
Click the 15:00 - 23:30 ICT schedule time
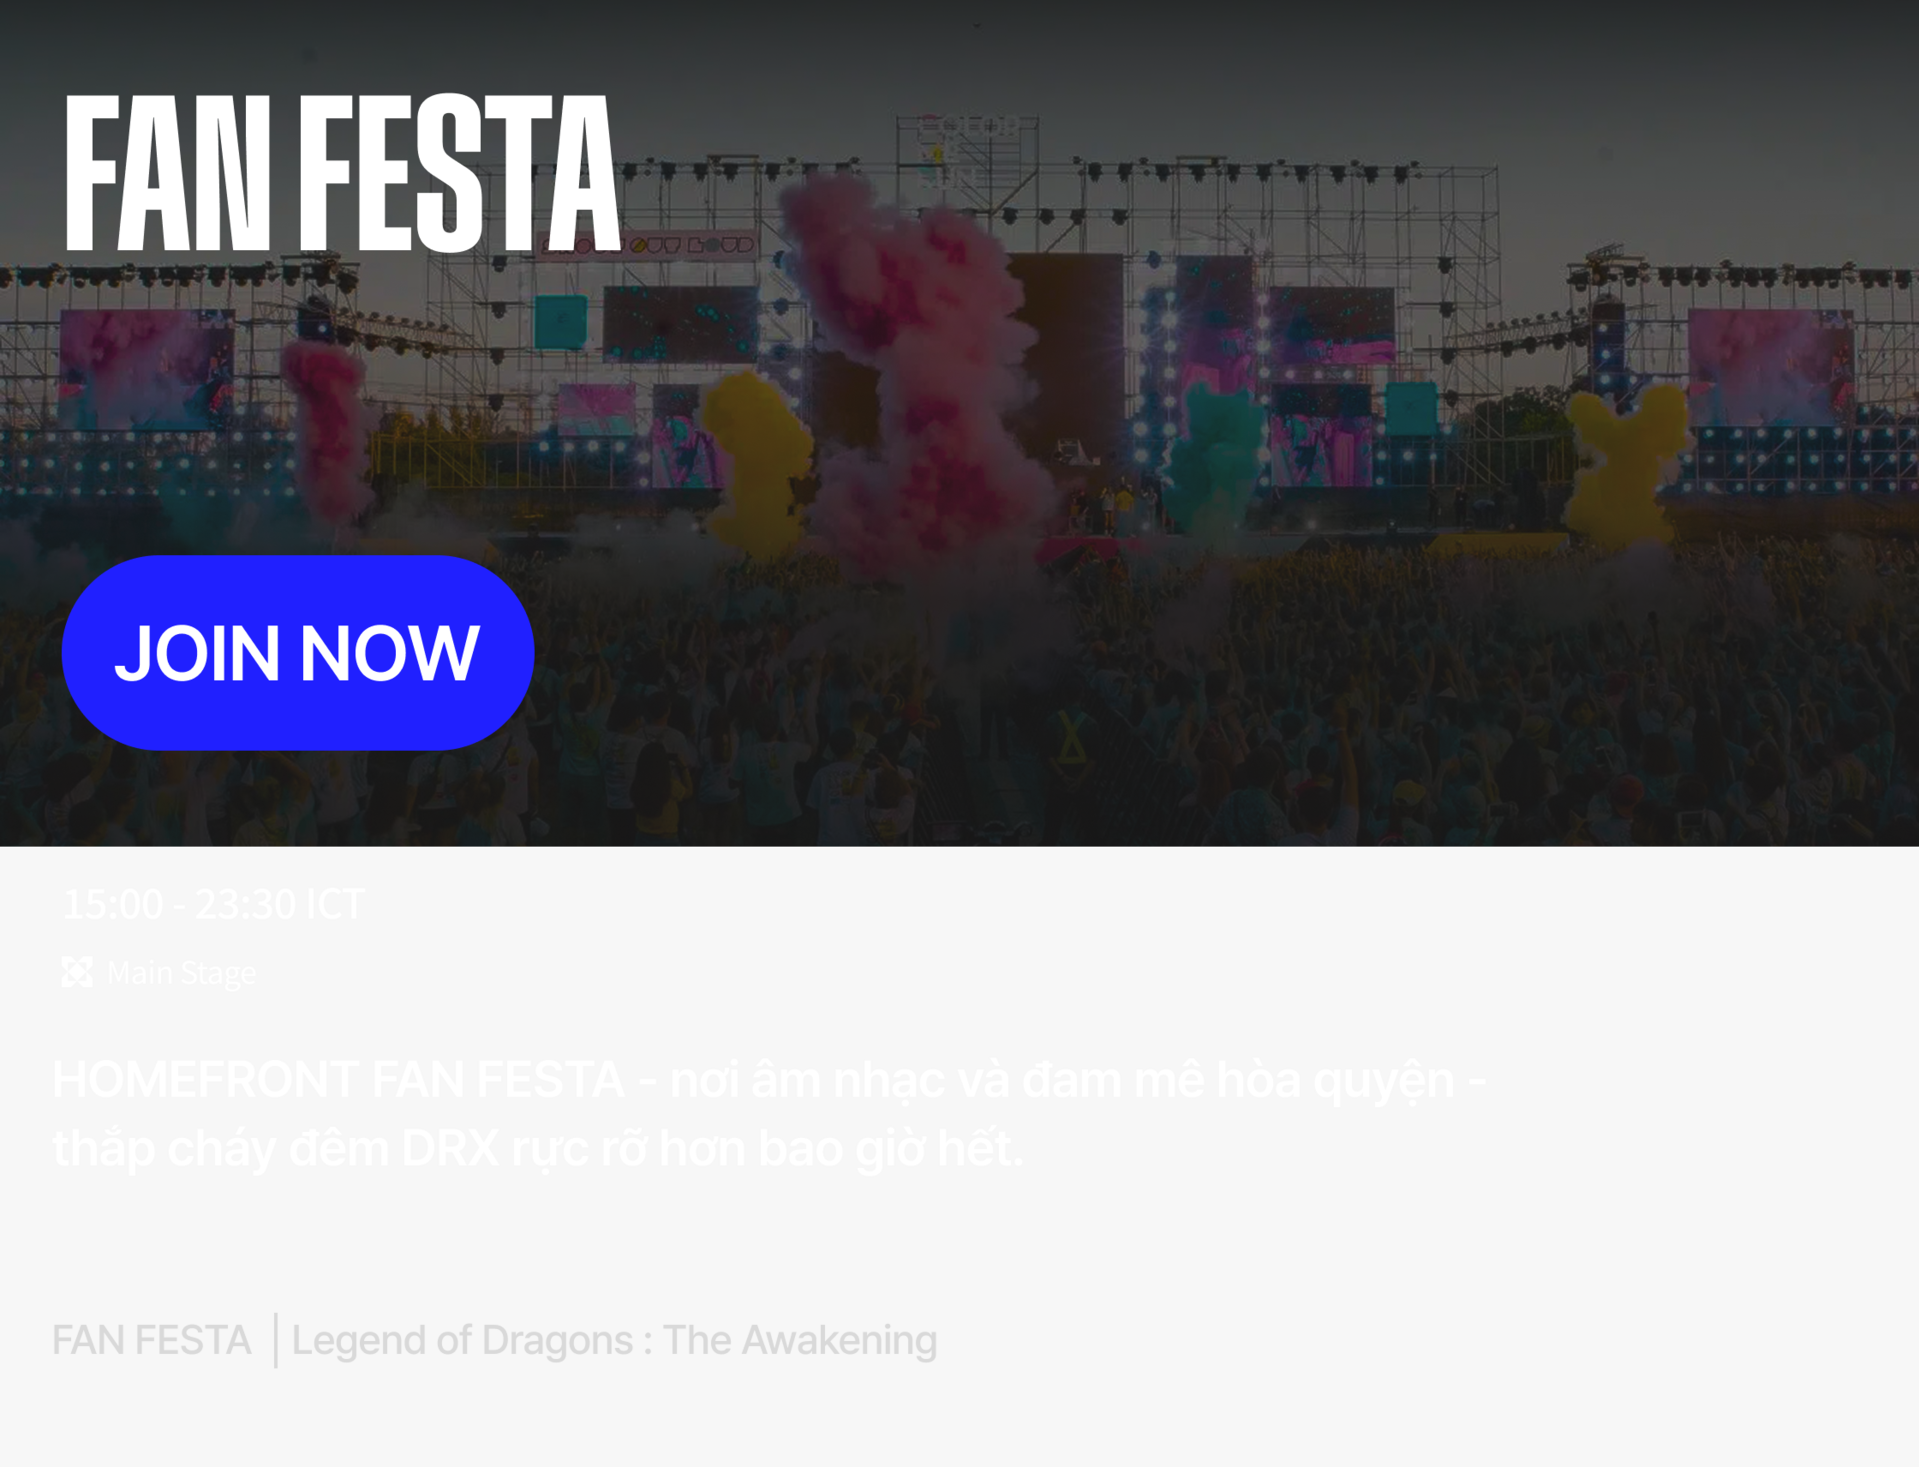point(213,904)
